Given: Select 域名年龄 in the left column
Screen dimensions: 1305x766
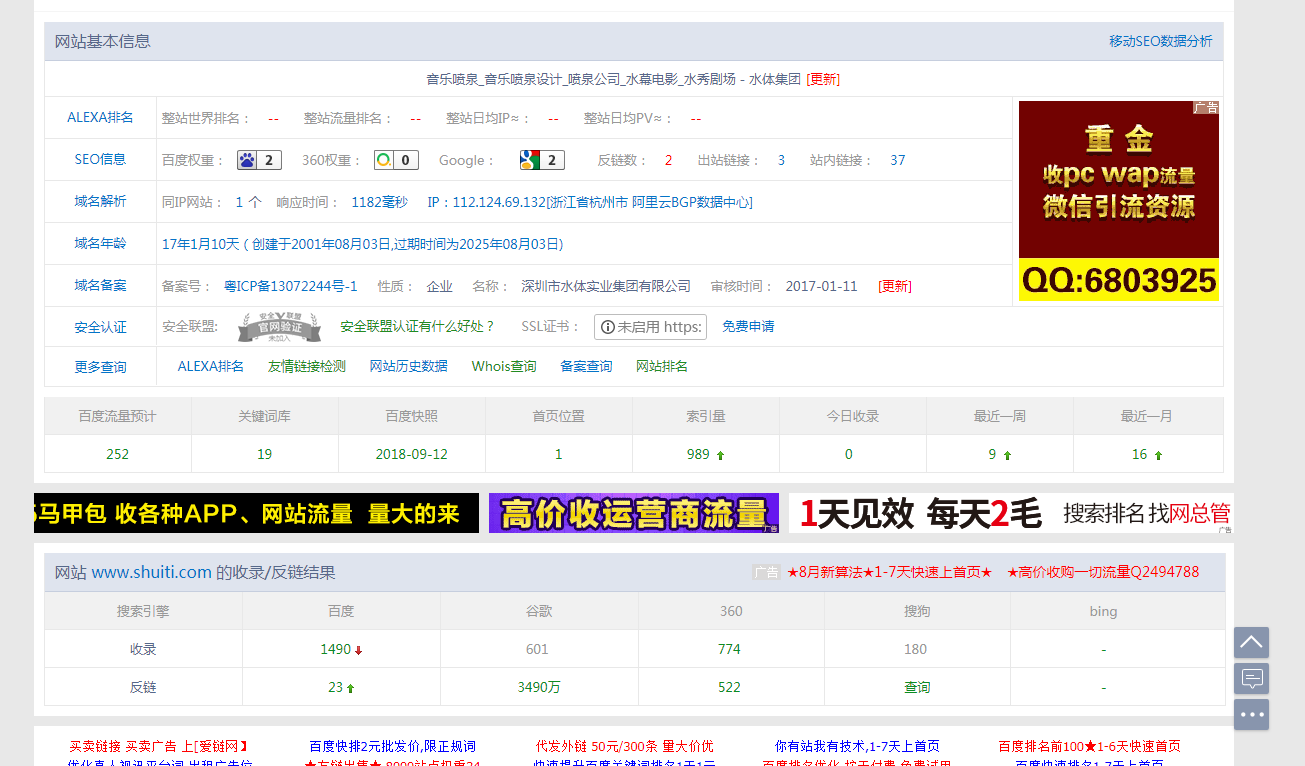Looking at the screenshot, I should 100,243.
